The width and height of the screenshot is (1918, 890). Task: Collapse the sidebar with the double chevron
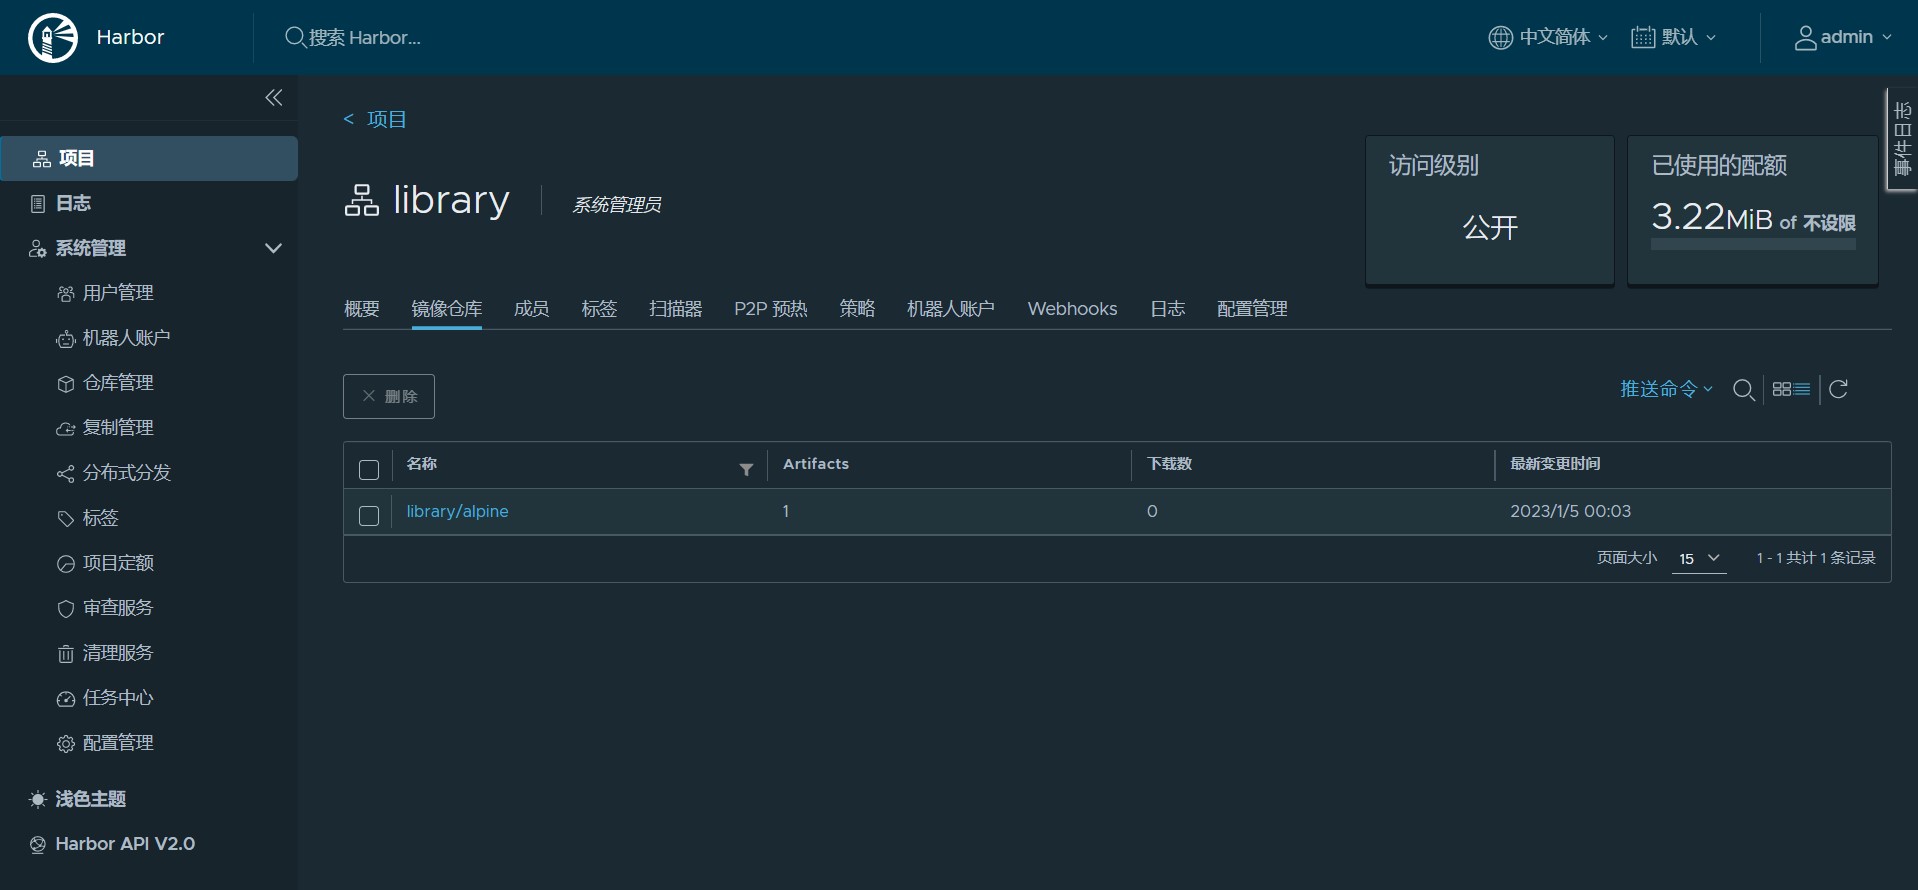pyautogui.click(x=274, y=97)
